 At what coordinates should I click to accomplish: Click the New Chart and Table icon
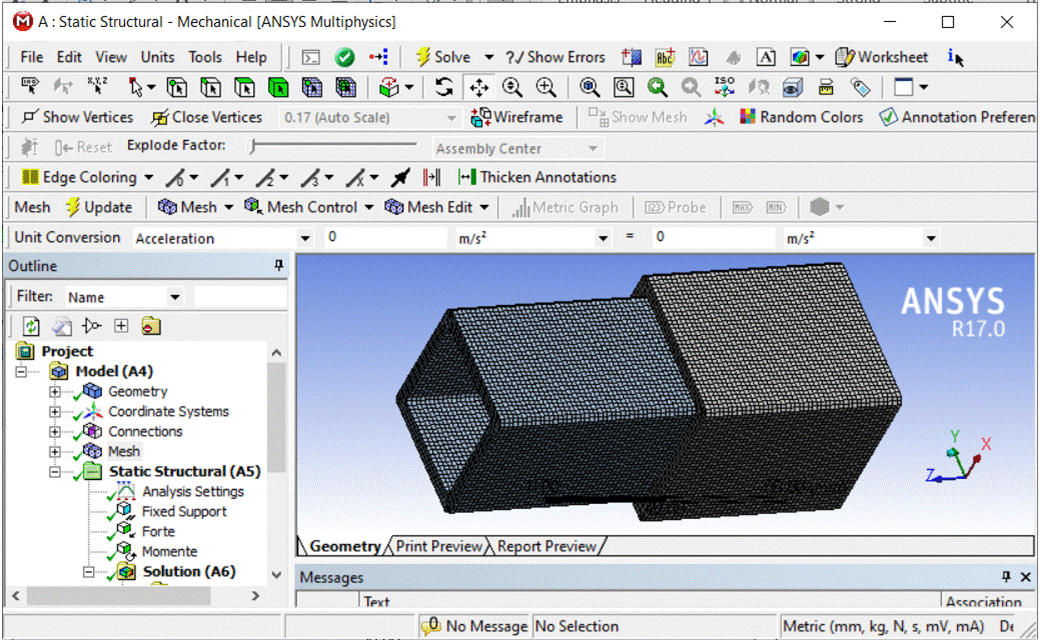tap(698, 58)
